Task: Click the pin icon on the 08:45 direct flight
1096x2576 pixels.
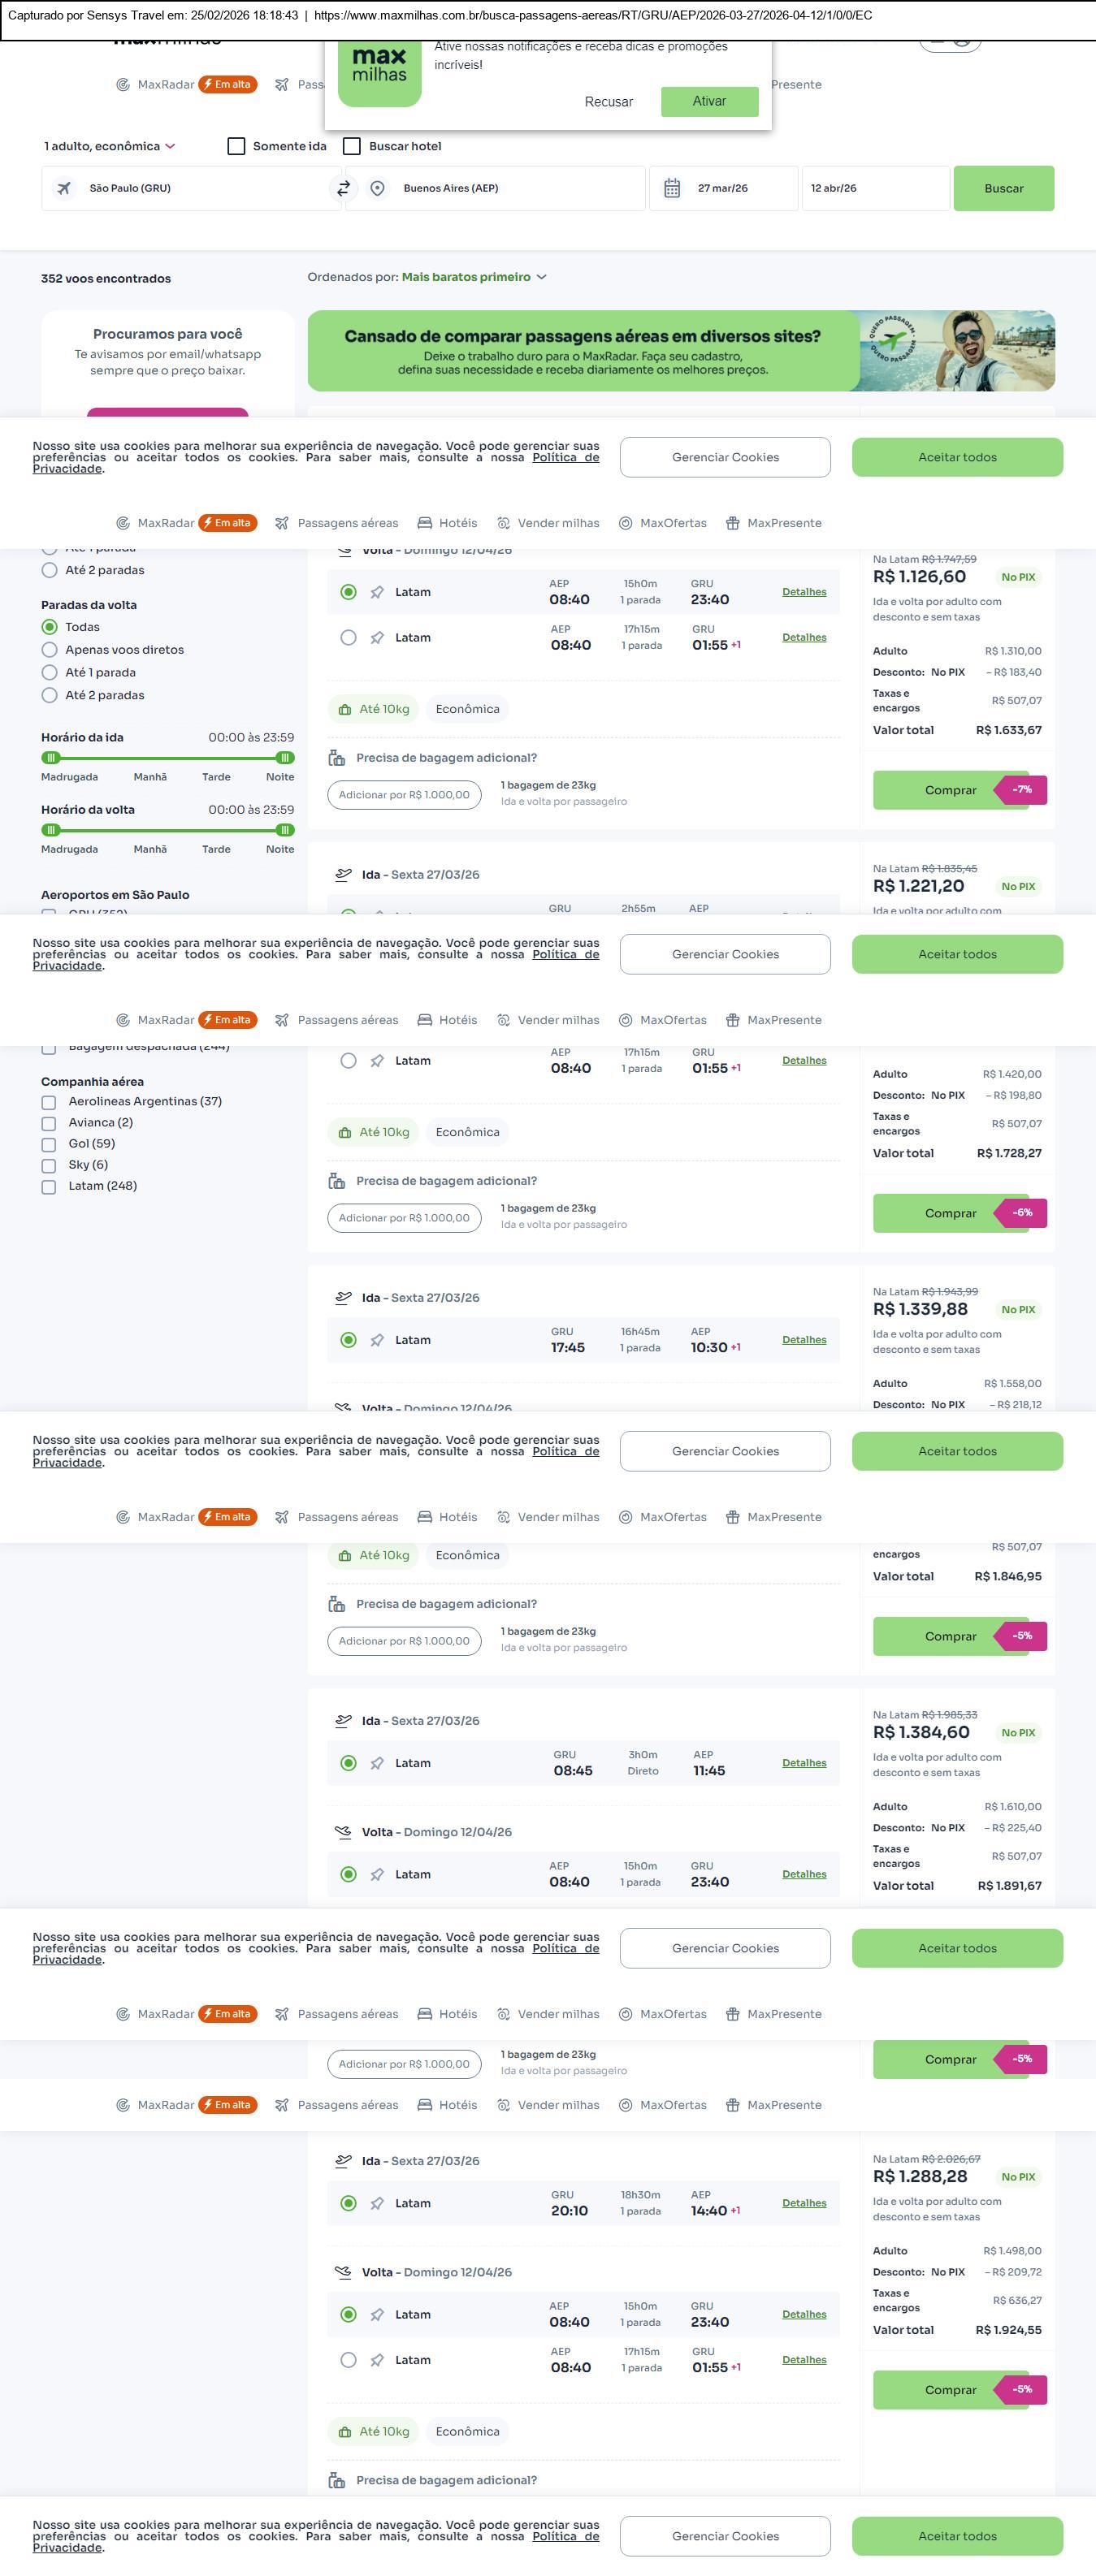Action: 377,1763
